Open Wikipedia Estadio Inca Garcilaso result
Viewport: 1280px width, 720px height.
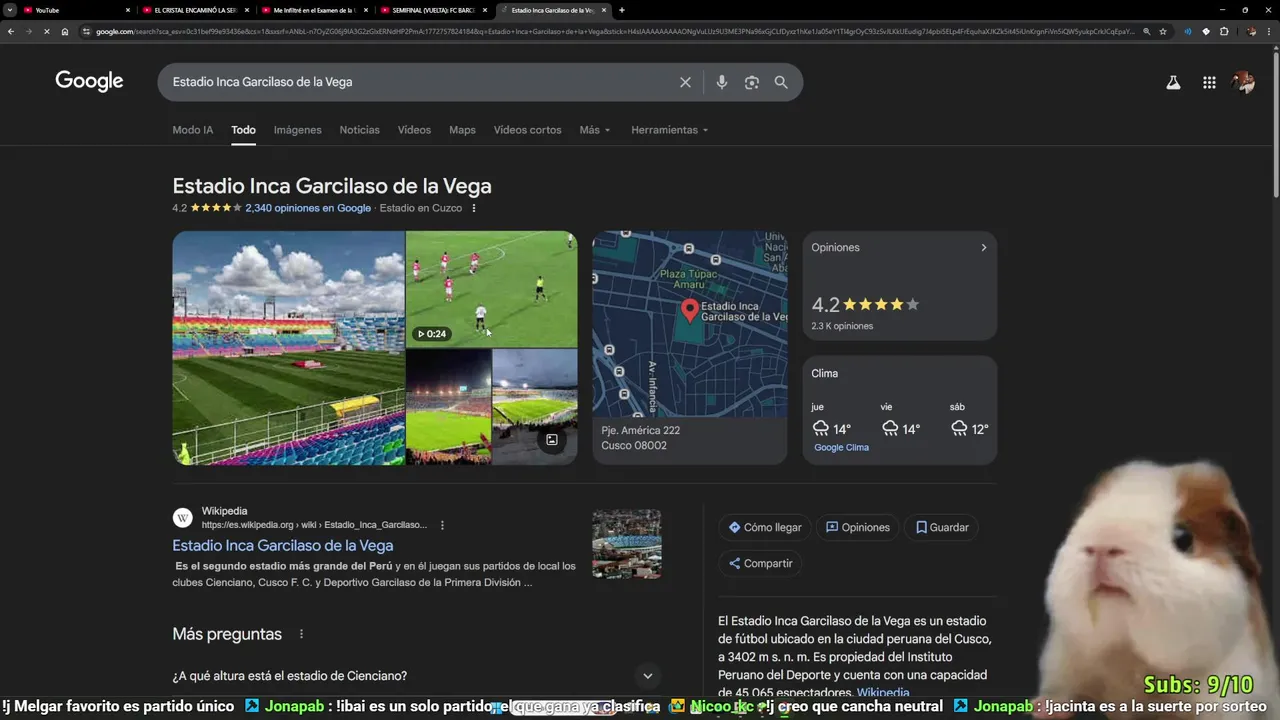tap(283, 545)
